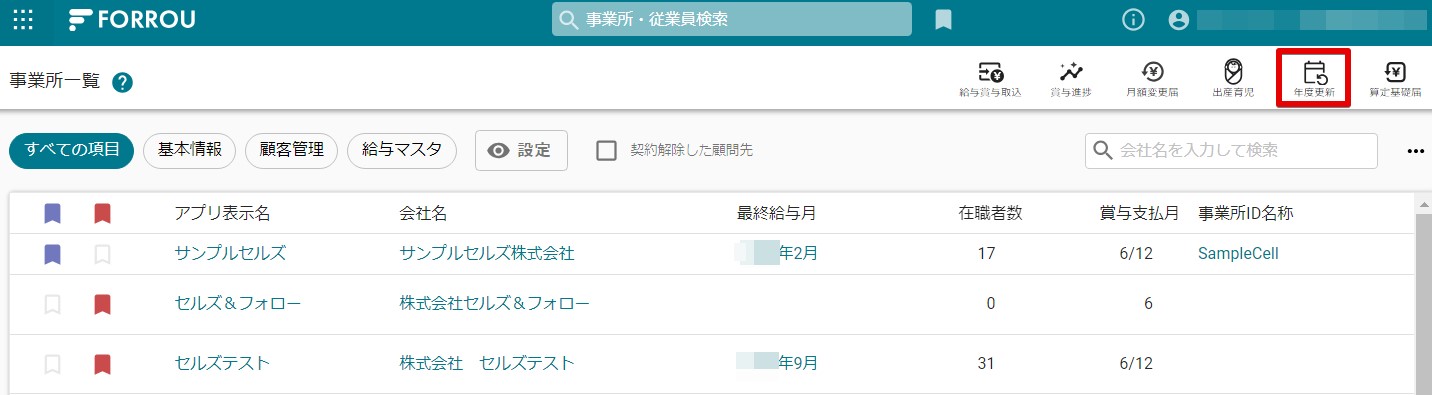Screen dimensions: 1432x395
Task: Open the 賞与進捗 toolbar icon
Action: pyautogui.click(x=1071, y=79)
